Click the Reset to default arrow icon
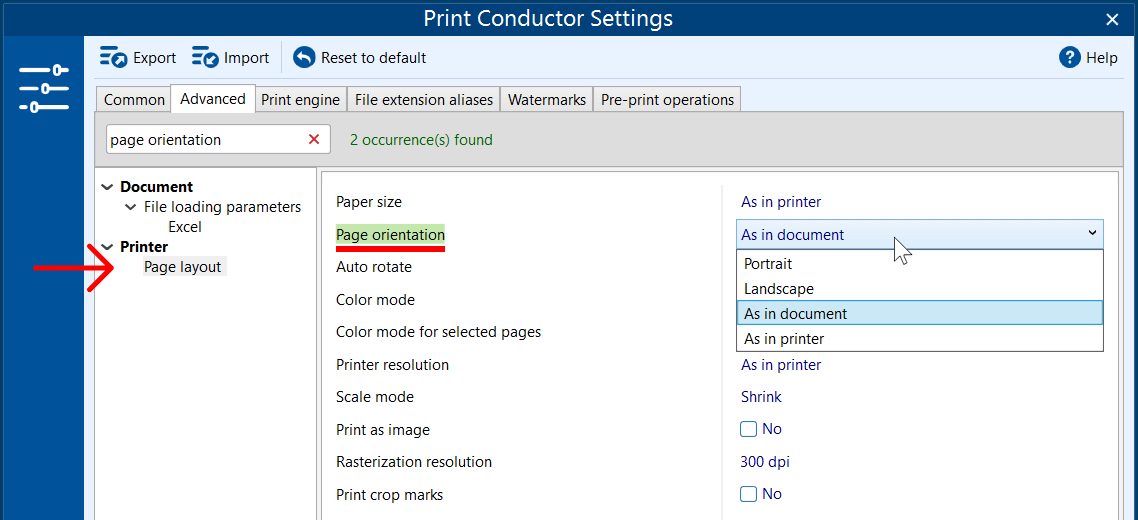 coord(304,58)
